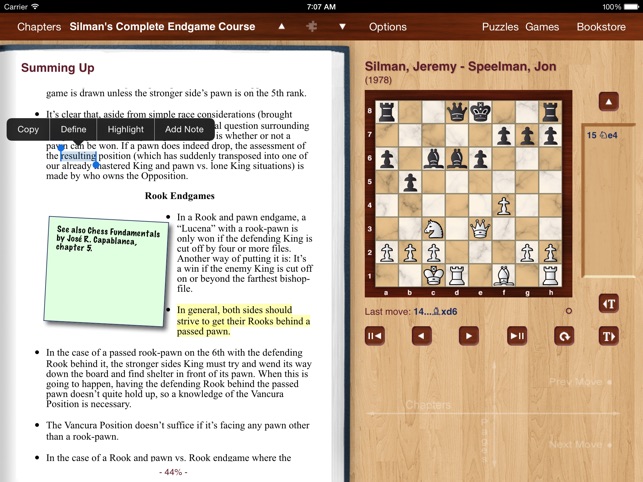The image size is (643, 482).
Task: Tap the Last move 14...Bxd6 text
Action: click(x=411, y=312)
